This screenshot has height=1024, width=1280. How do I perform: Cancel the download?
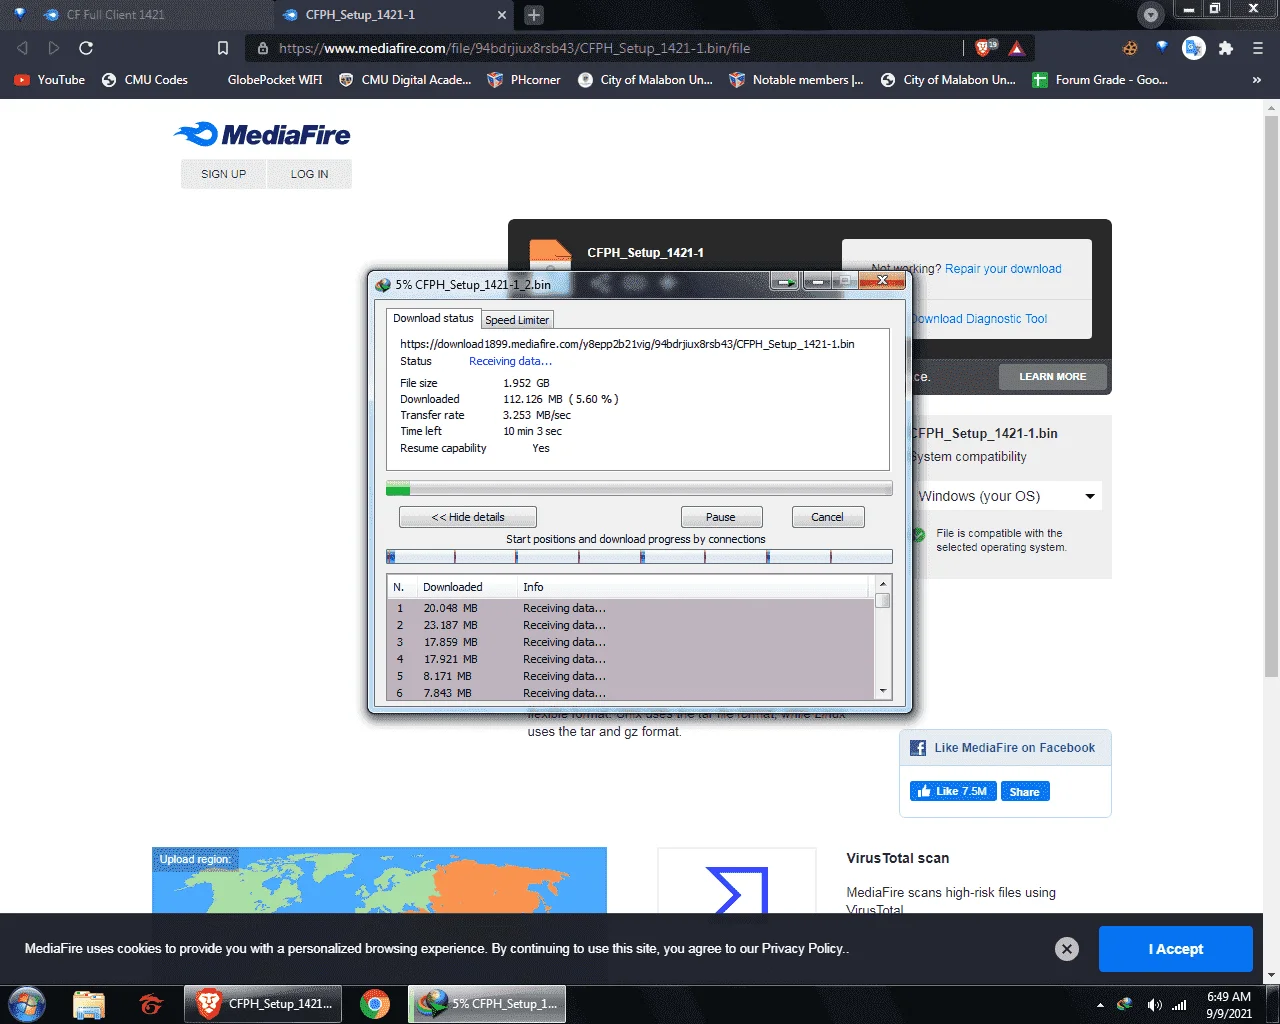(828, 517)
